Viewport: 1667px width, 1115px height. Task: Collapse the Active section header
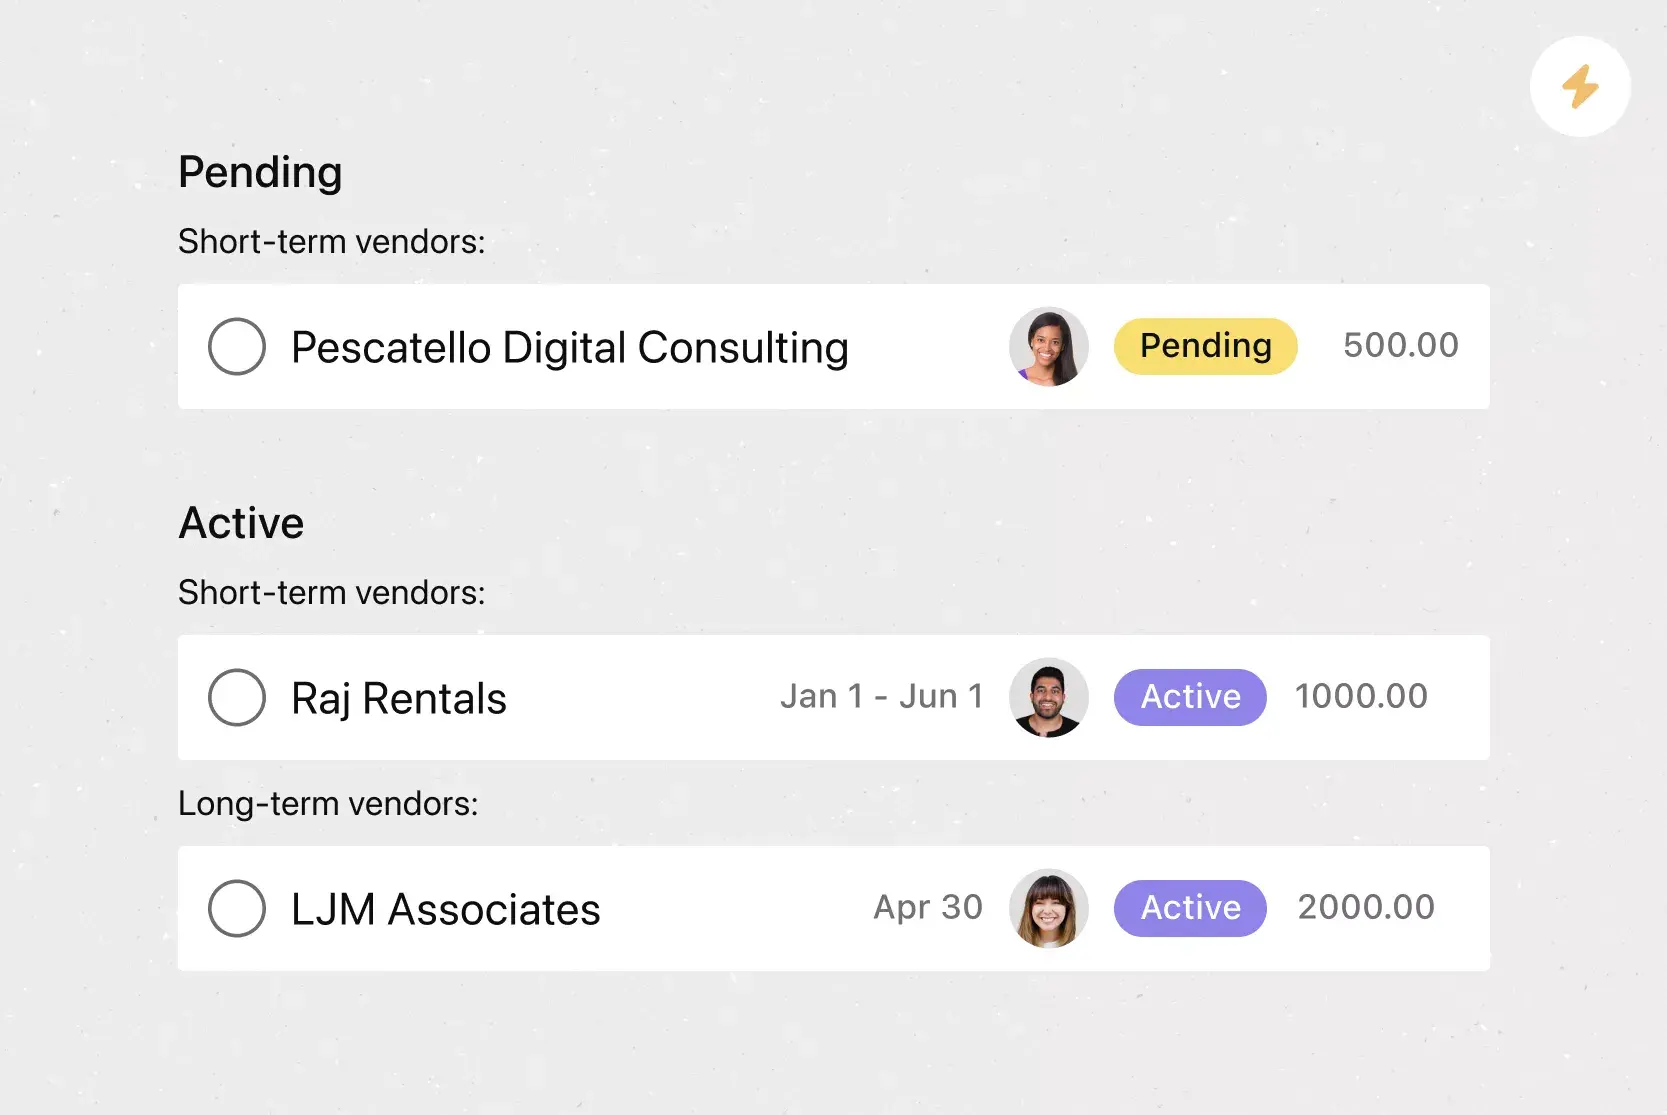coord(241,521)
